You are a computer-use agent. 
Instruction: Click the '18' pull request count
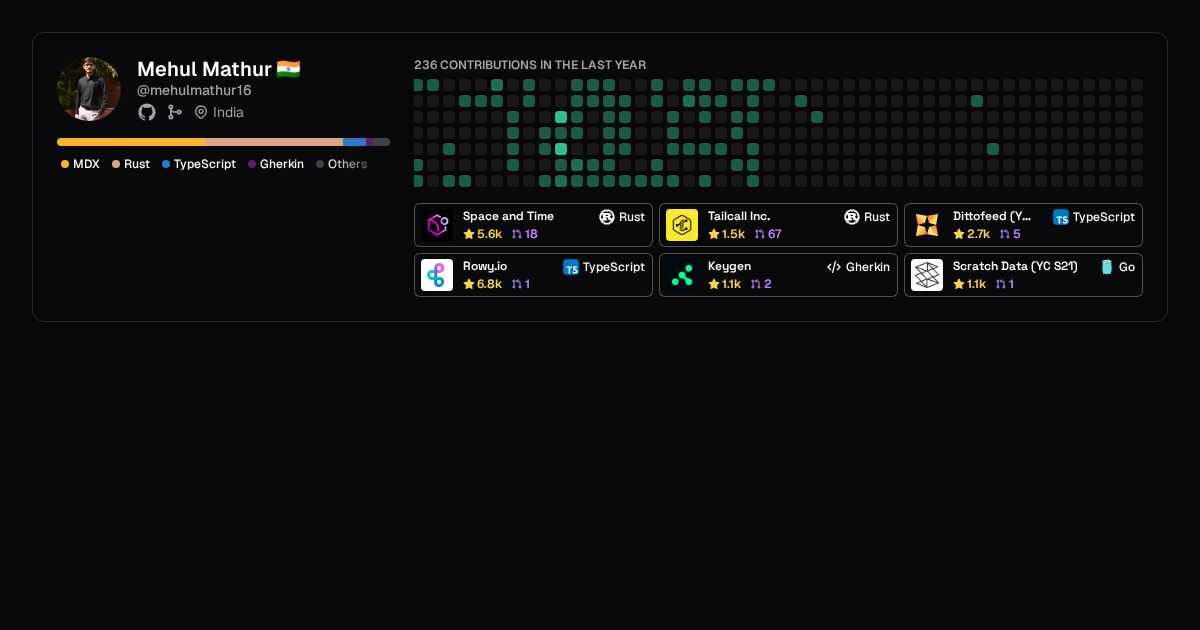click(x=531, y=234)
